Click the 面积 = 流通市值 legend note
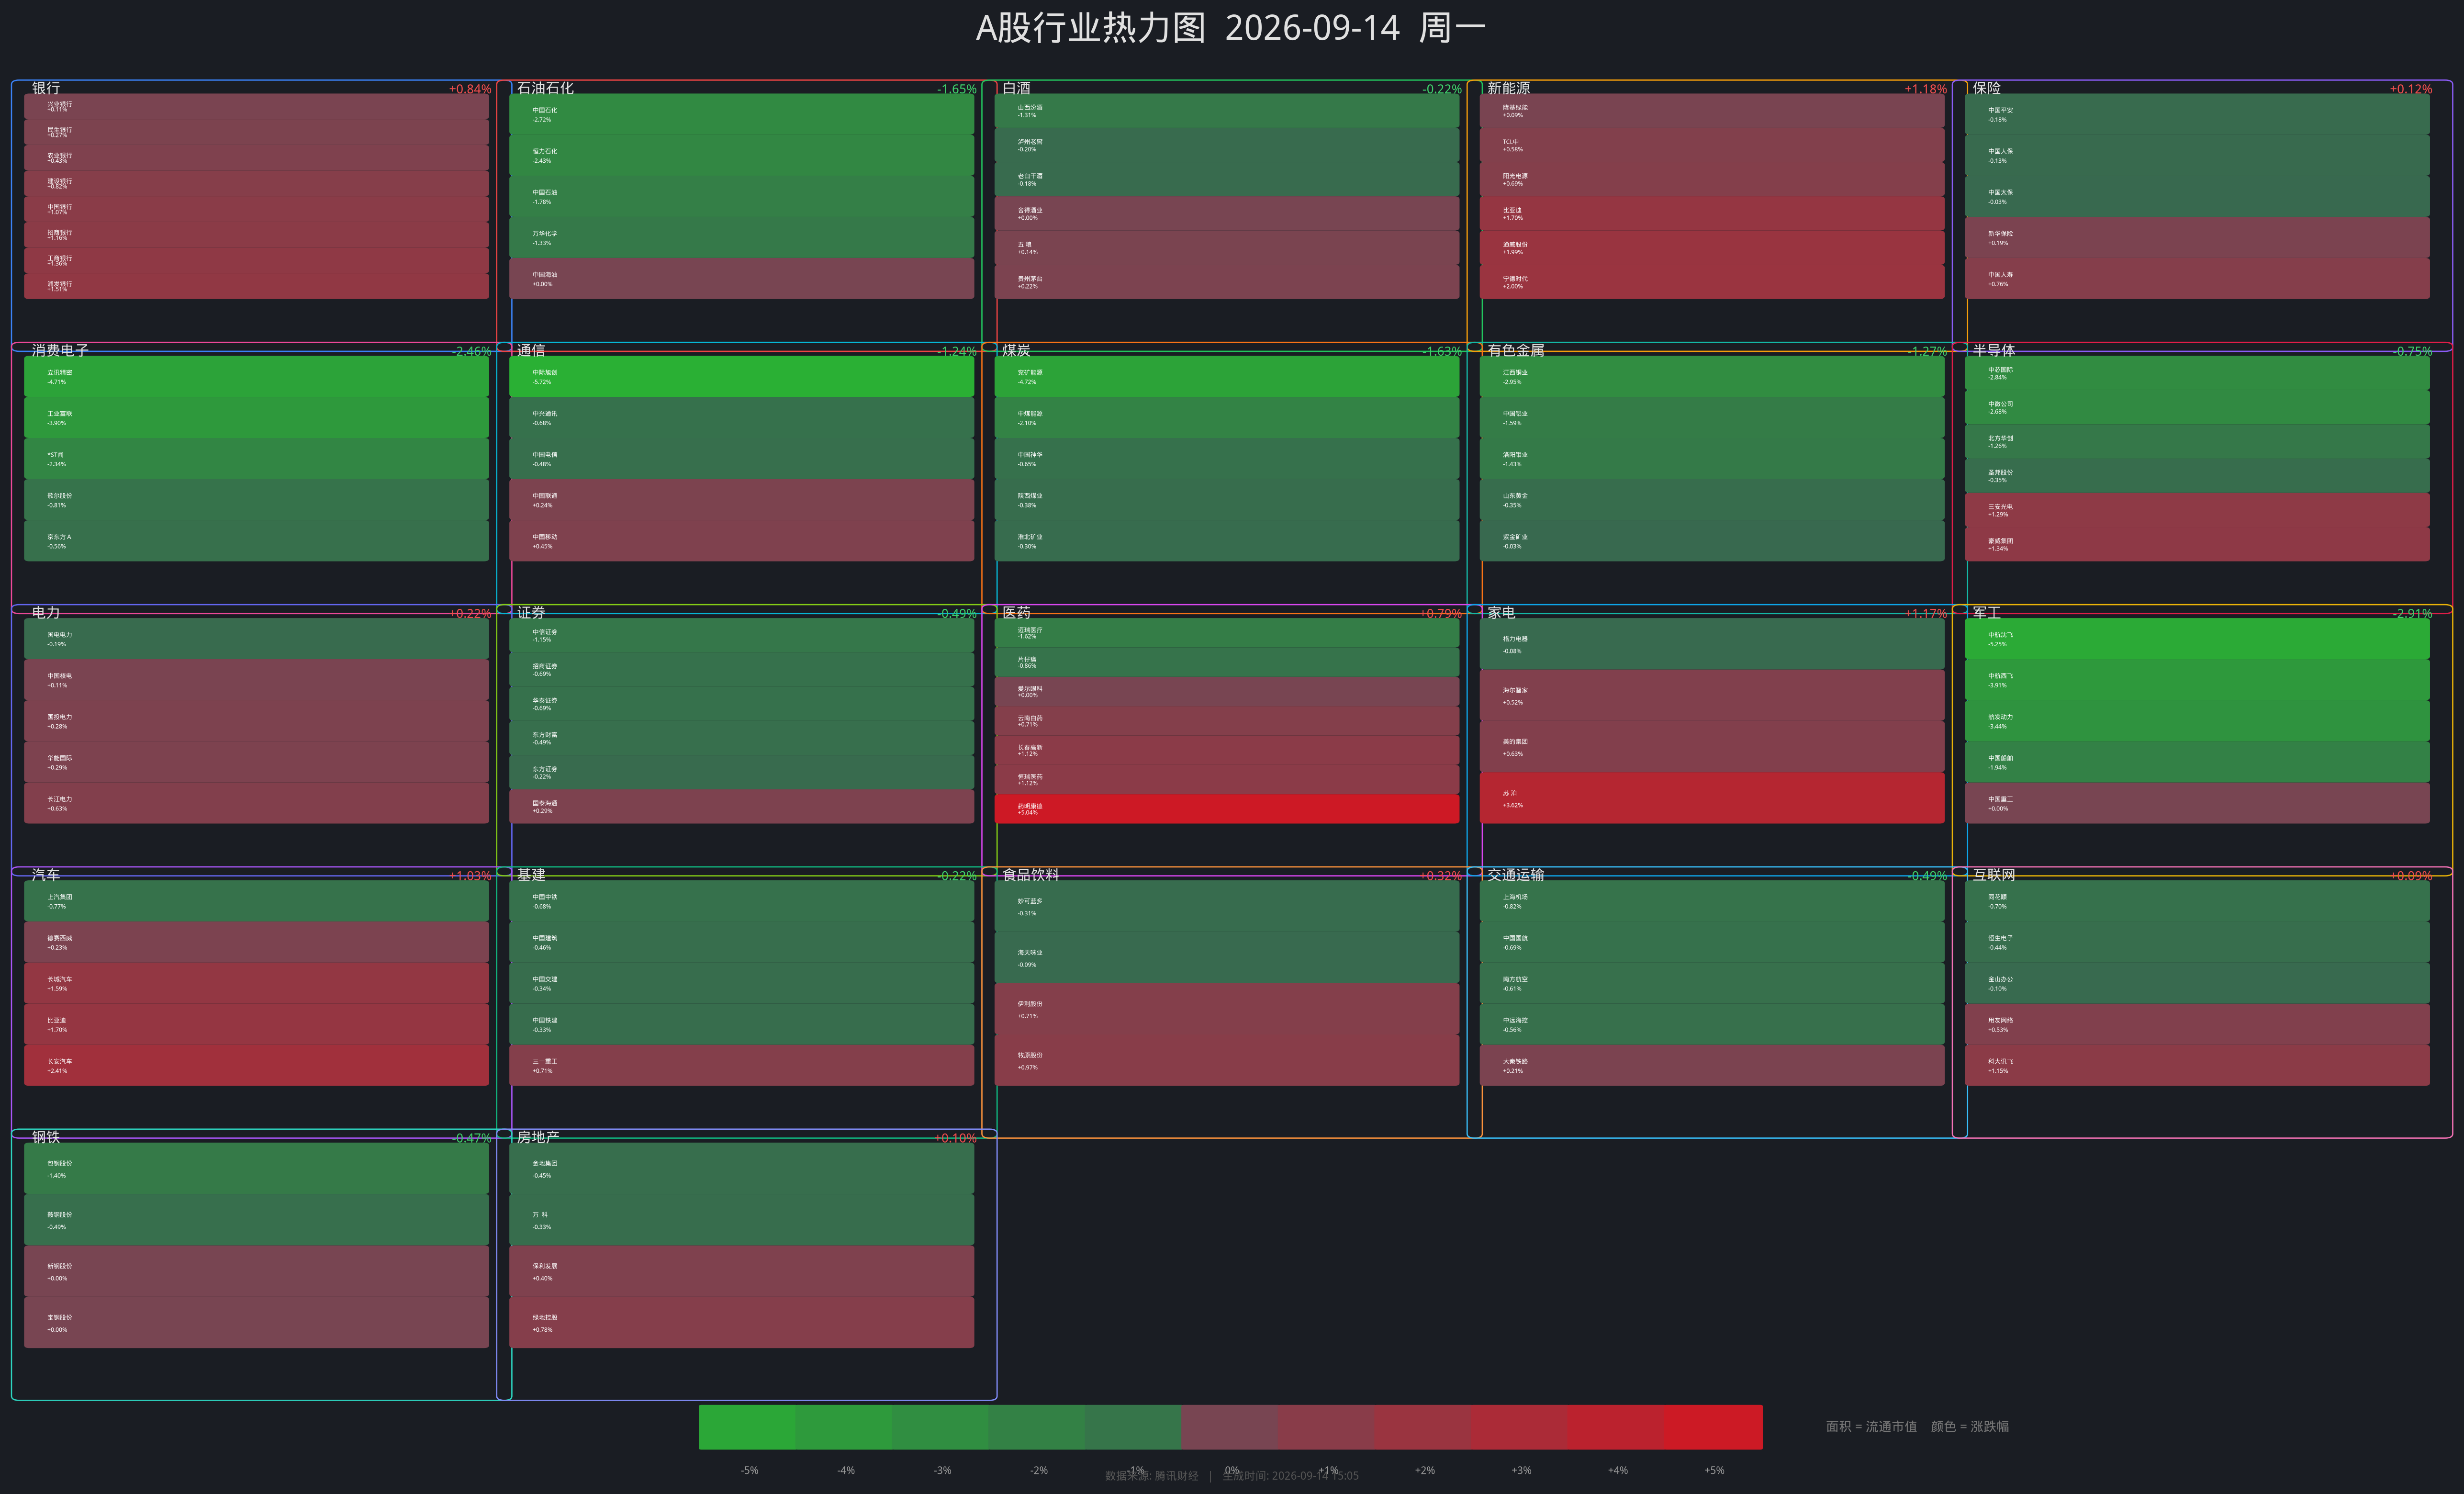Viewport: 2464px width, 1494px height. 1871,1426
